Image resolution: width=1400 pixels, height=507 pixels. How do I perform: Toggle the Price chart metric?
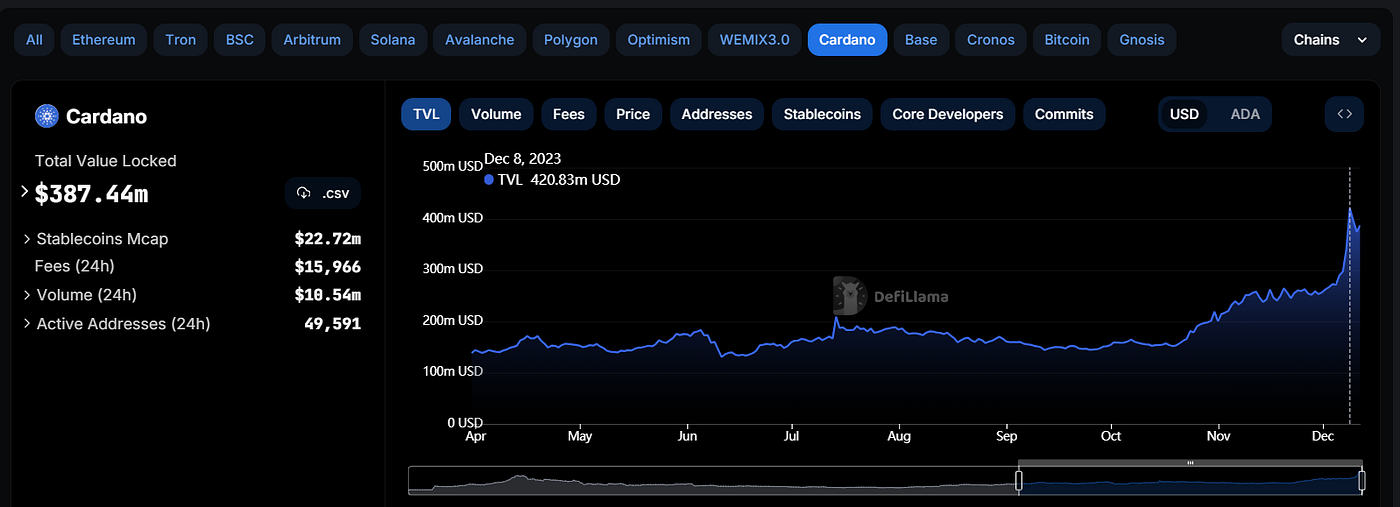pyautogui.click(x=633, y=114)
